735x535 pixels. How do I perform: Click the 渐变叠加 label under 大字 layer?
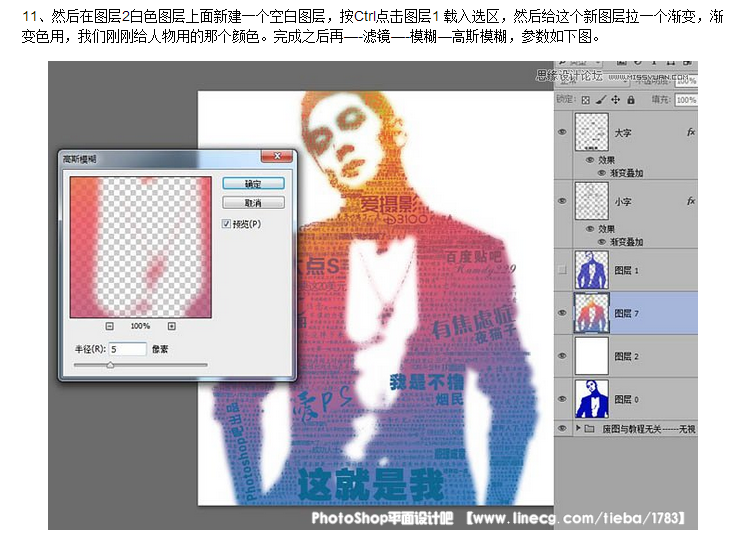(x=626, y=173)
